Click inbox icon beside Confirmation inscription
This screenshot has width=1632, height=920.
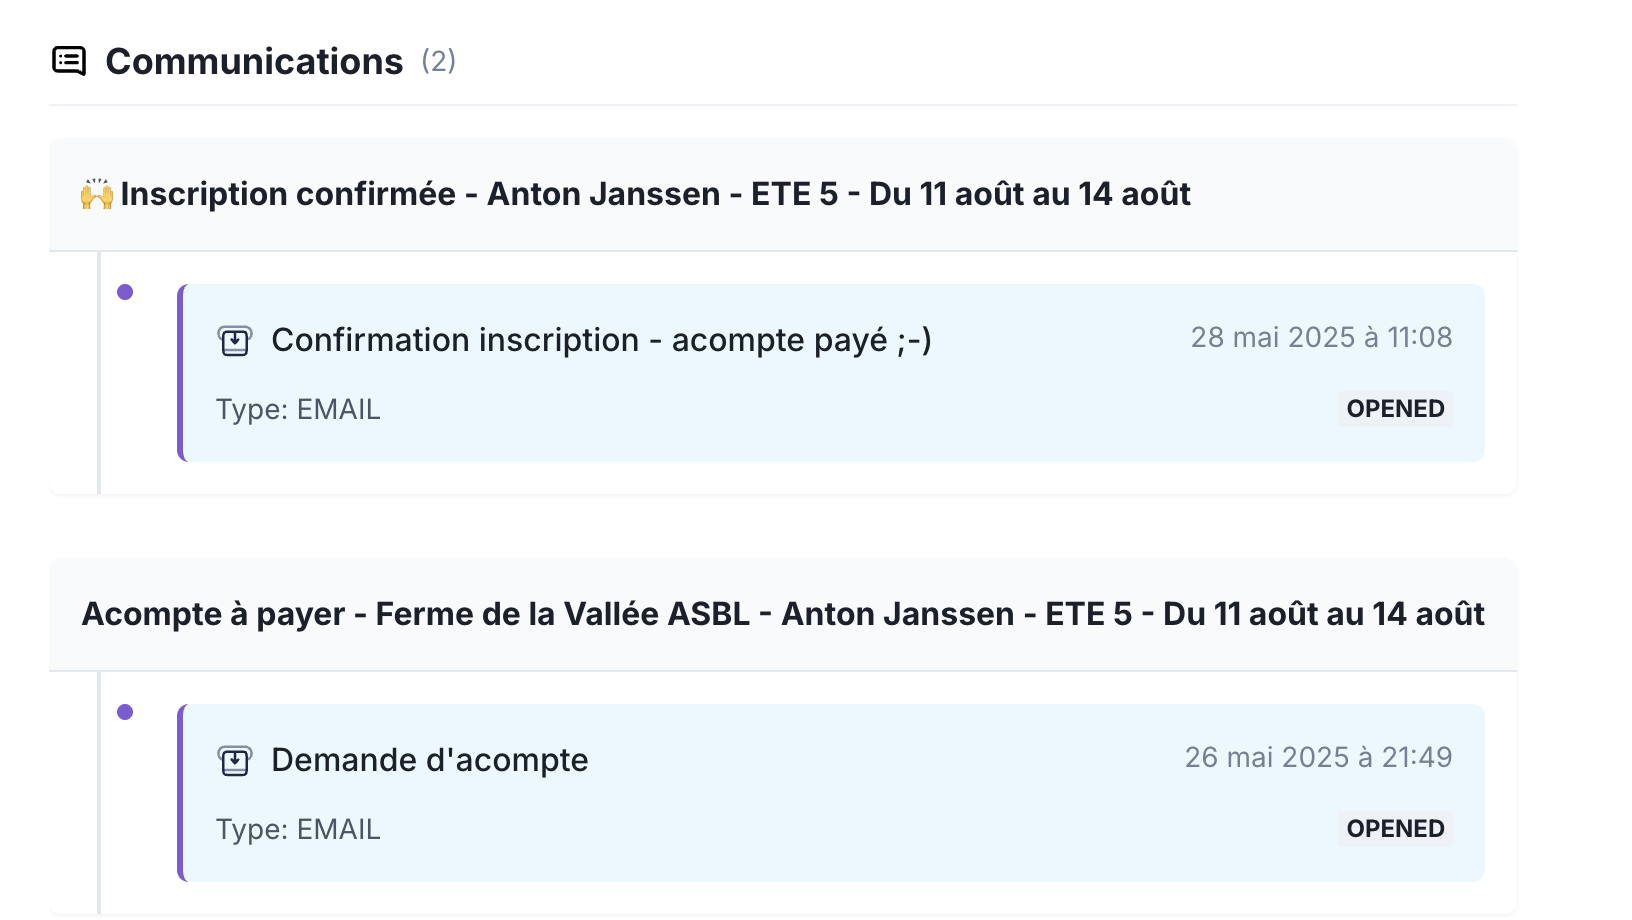(235, 341)
